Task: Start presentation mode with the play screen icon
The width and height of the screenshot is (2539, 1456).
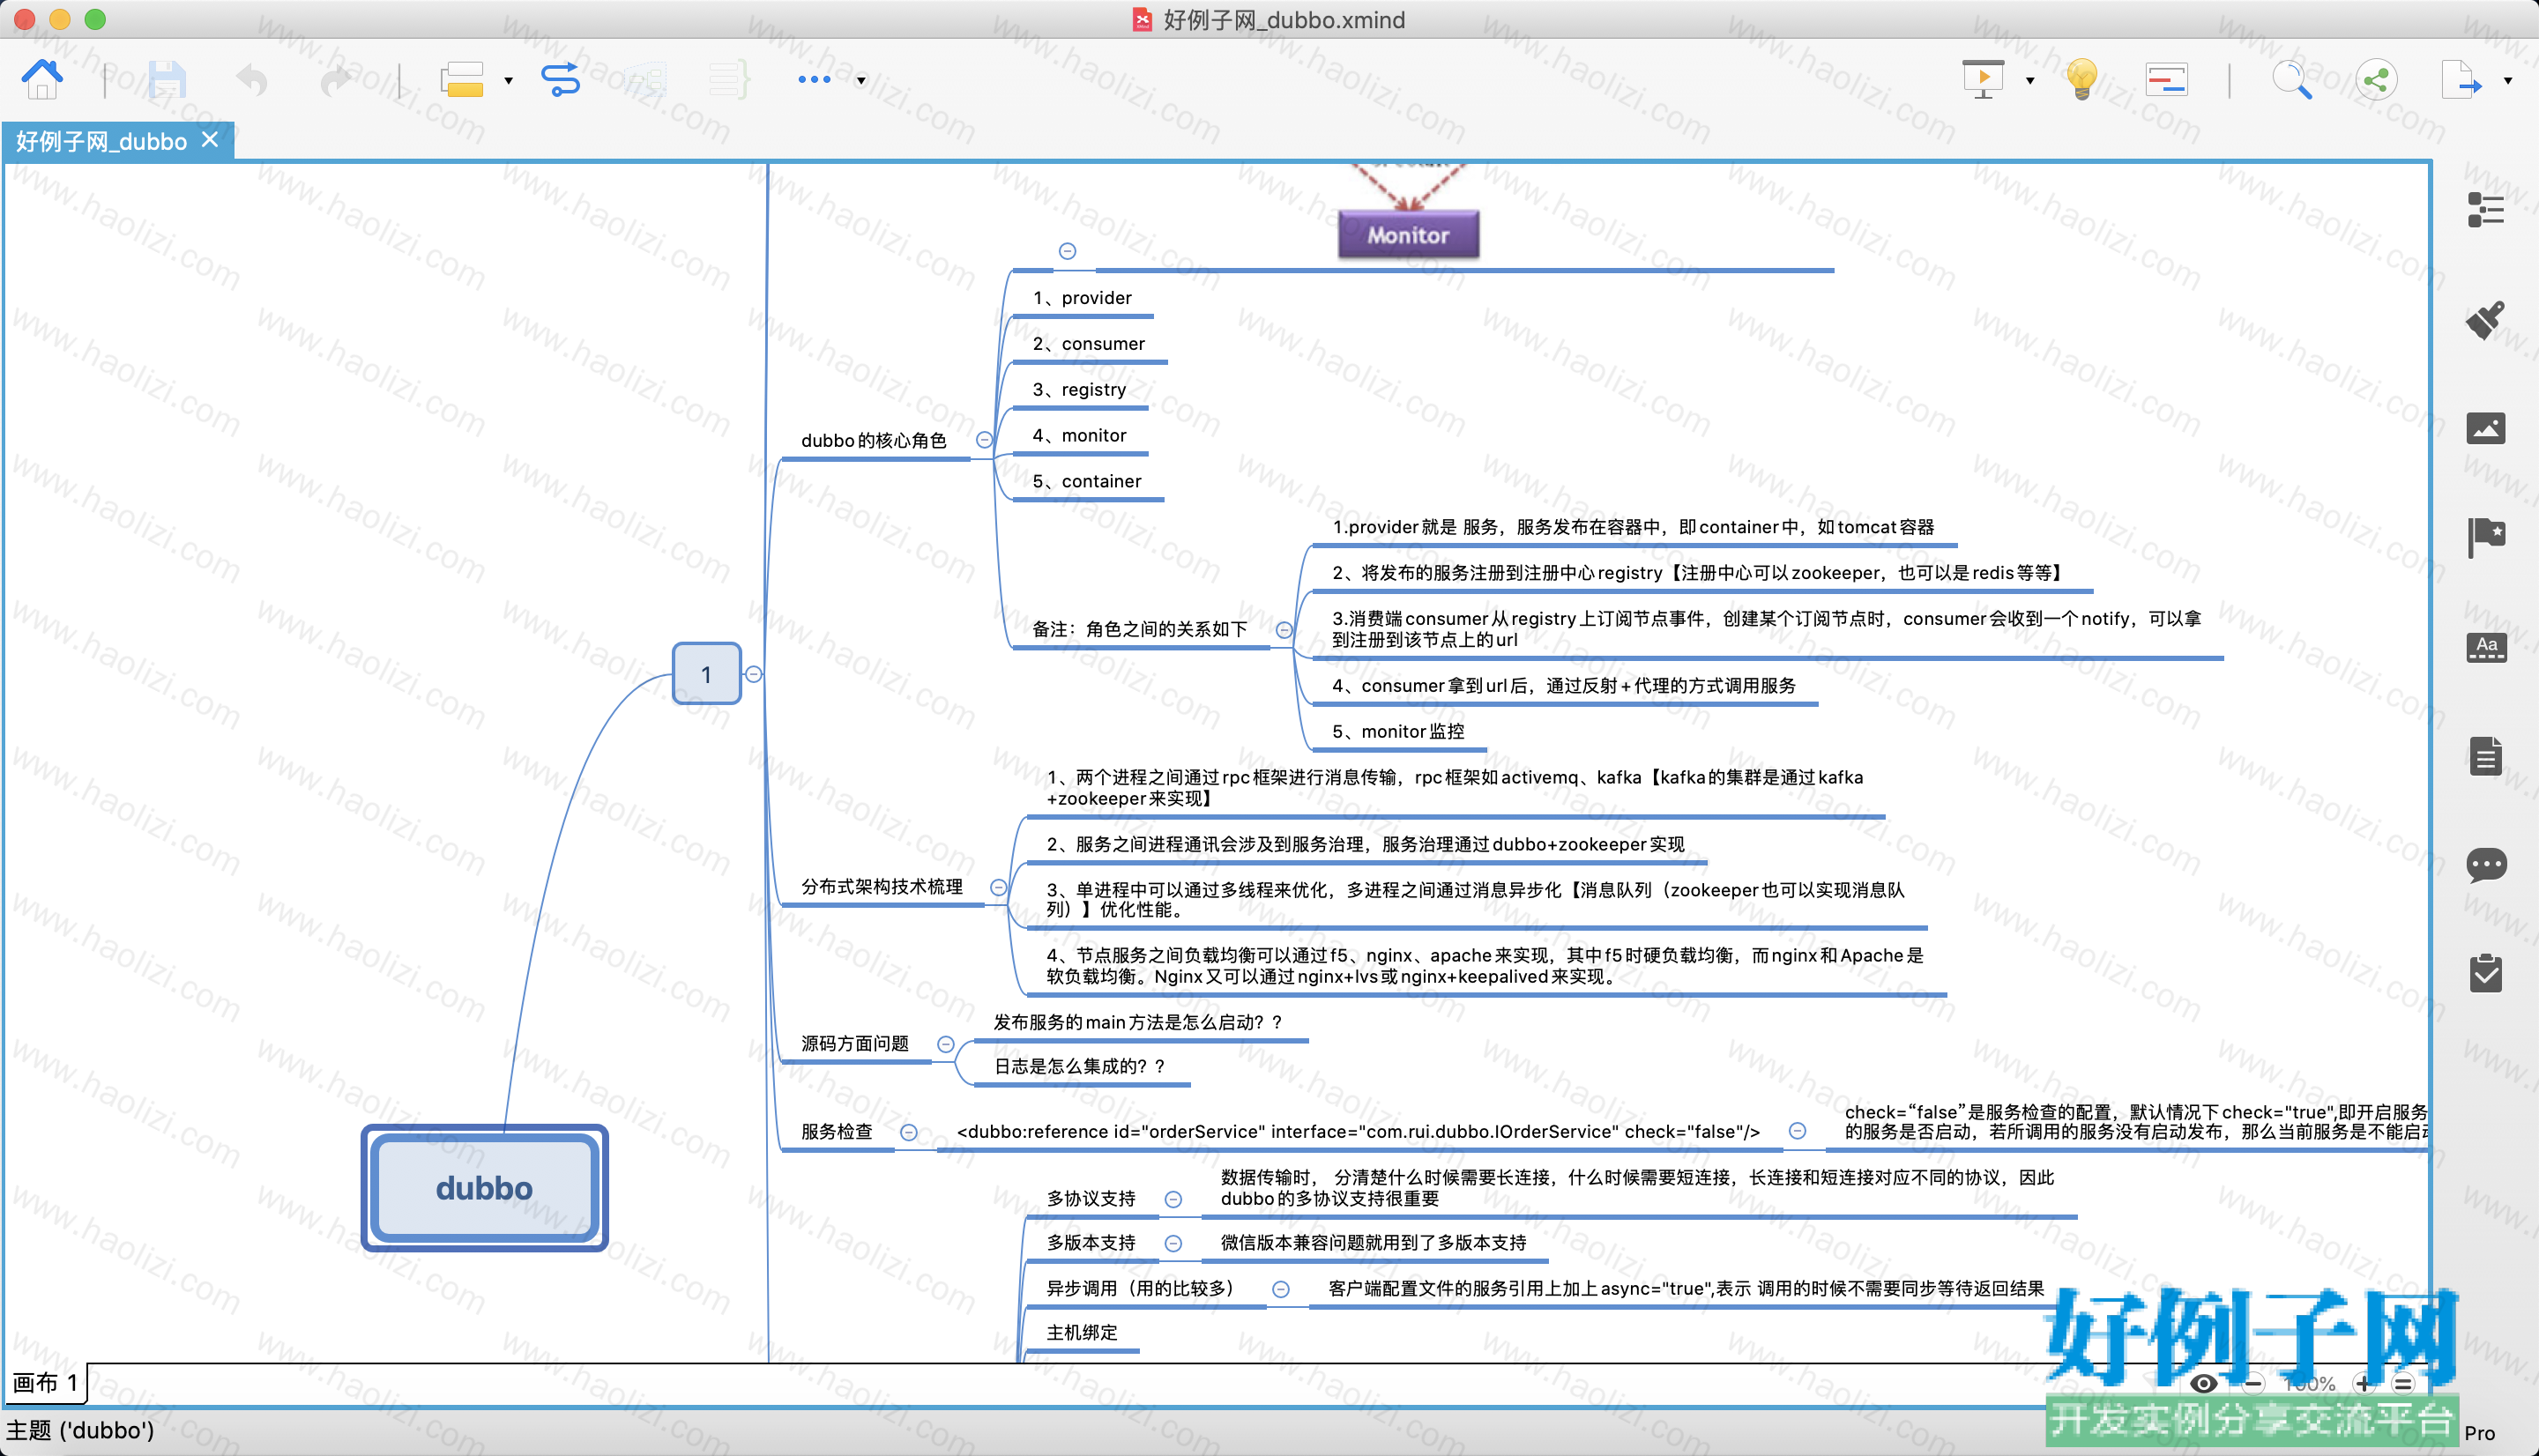Action: tap(1982, 79)
